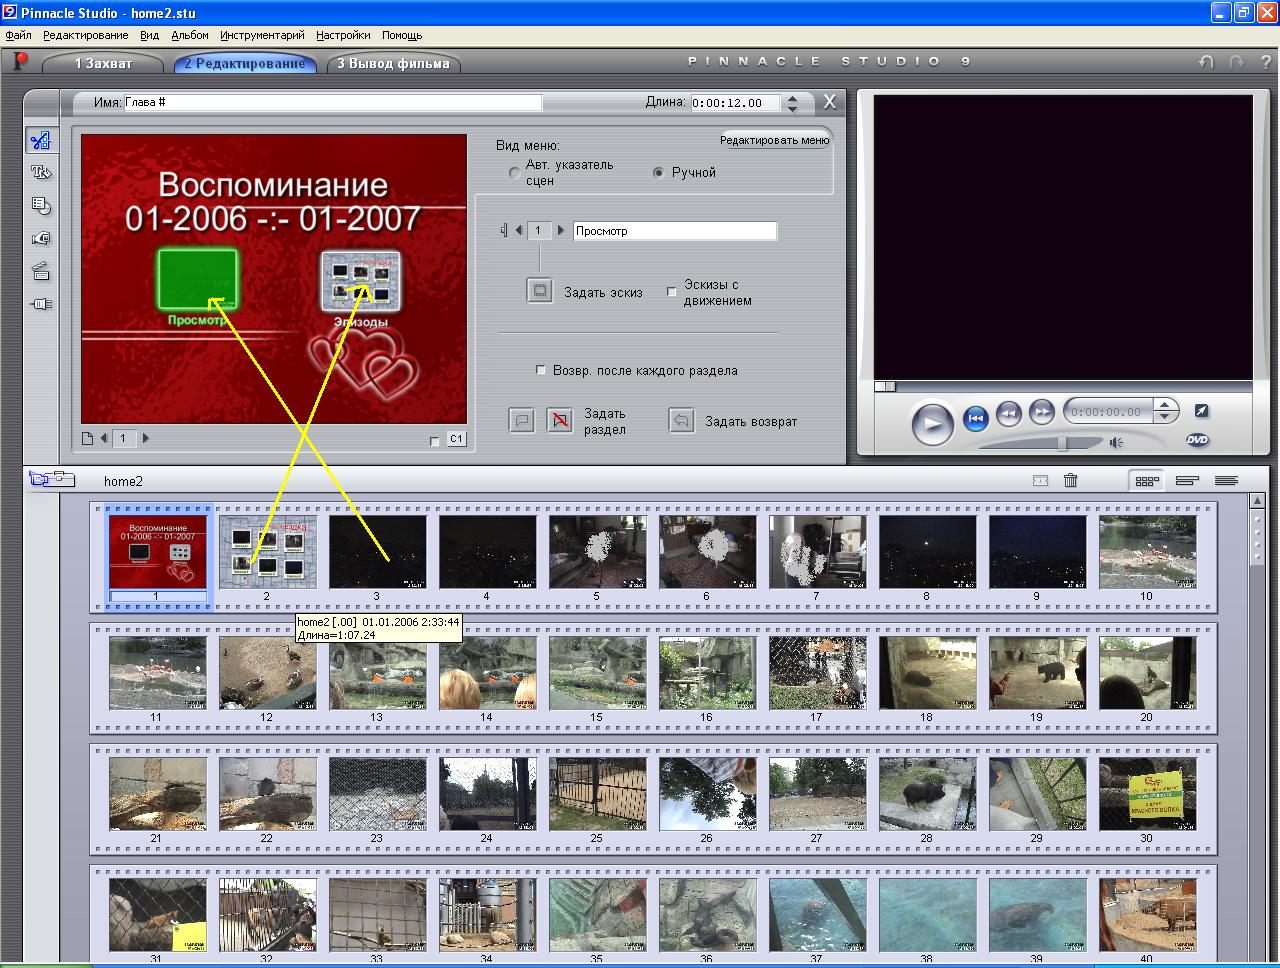1280x968 pixels.
Task: Toggle full-screen player arrow icon
Action: point(1201,411)
